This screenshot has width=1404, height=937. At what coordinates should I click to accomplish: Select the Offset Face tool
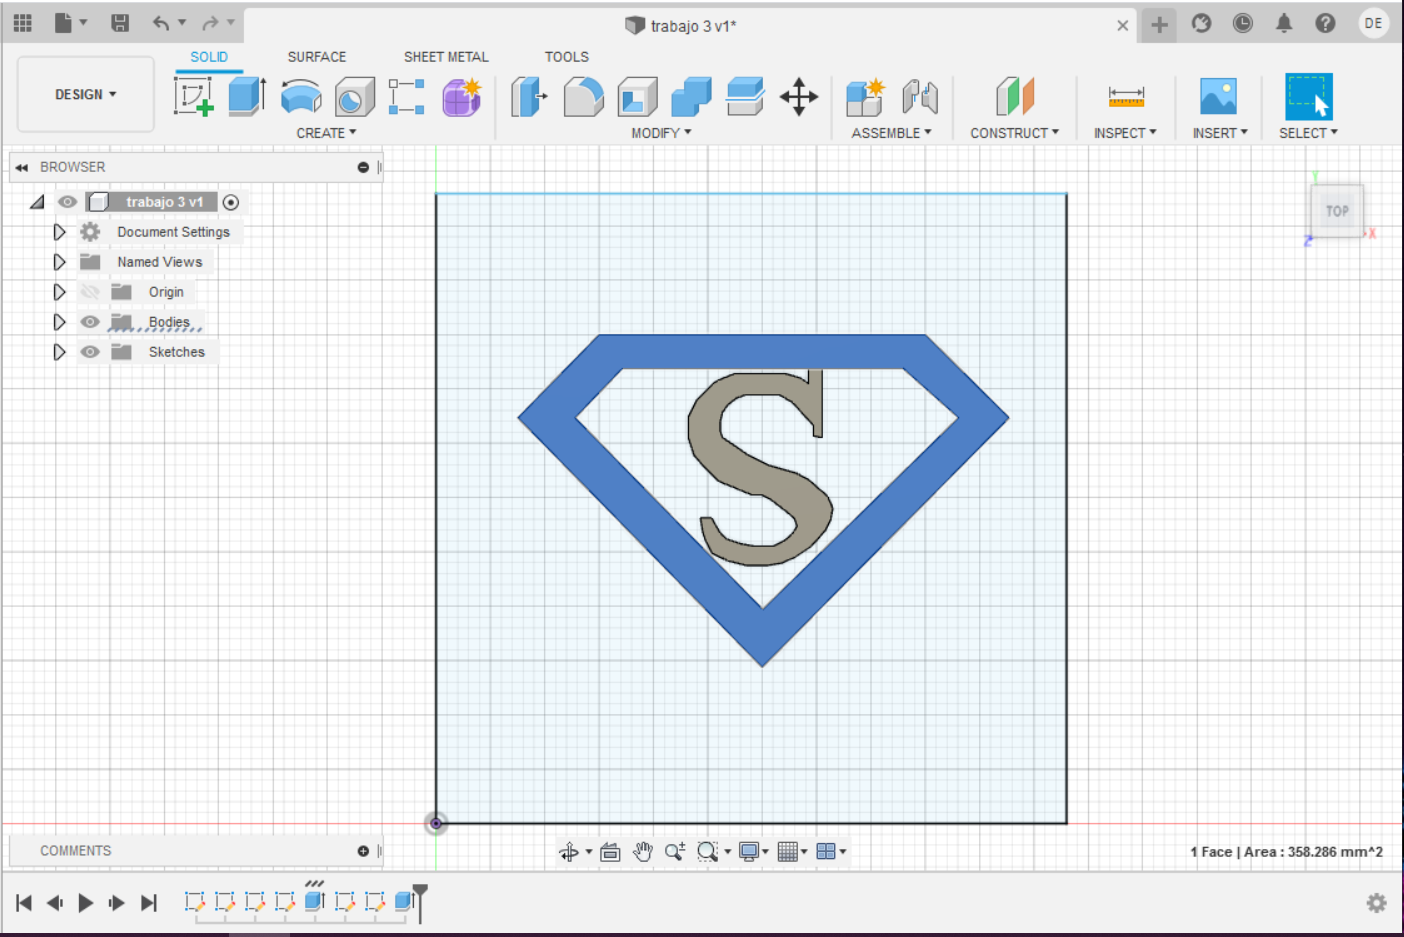coord(745,97)
